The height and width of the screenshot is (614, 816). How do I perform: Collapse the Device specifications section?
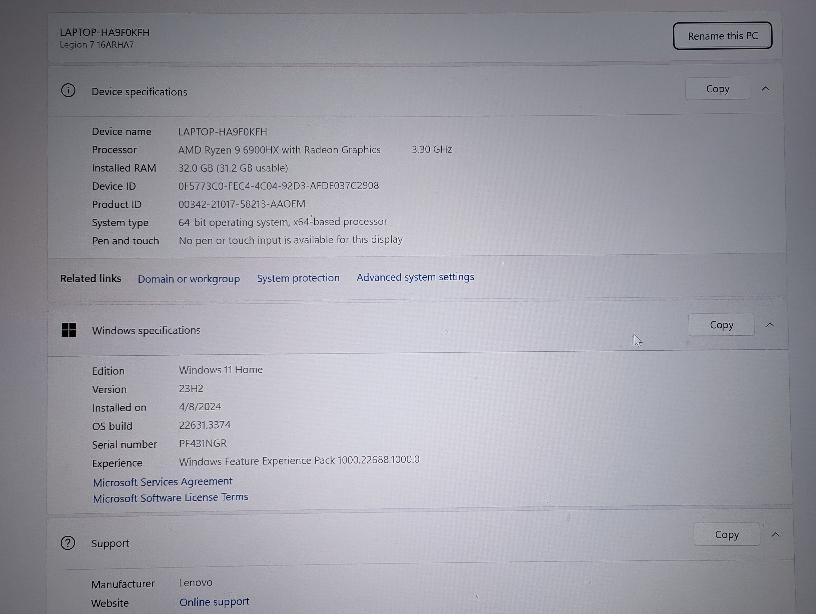coord(765,89)
